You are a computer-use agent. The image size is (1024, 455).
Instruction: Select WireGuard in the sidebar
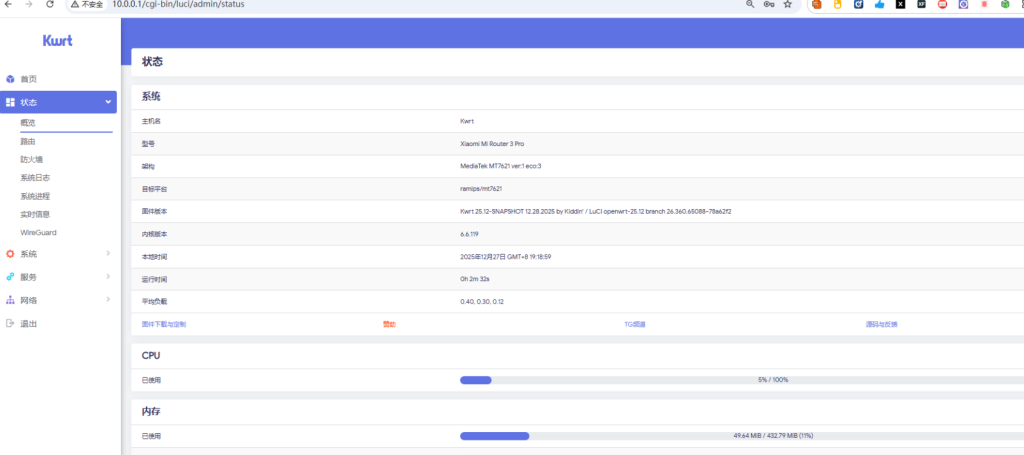38,232
